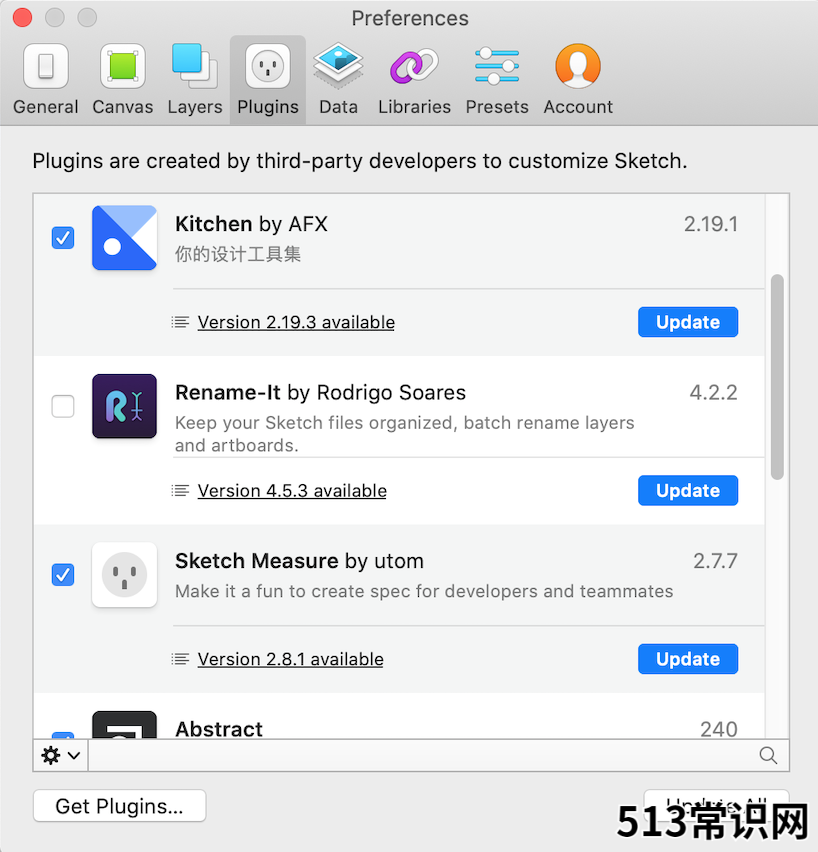This screenshot has height=852, width=818.
Task: Click release notes icon beside Version 2.19.3
Action: click(x=180, y=322)
